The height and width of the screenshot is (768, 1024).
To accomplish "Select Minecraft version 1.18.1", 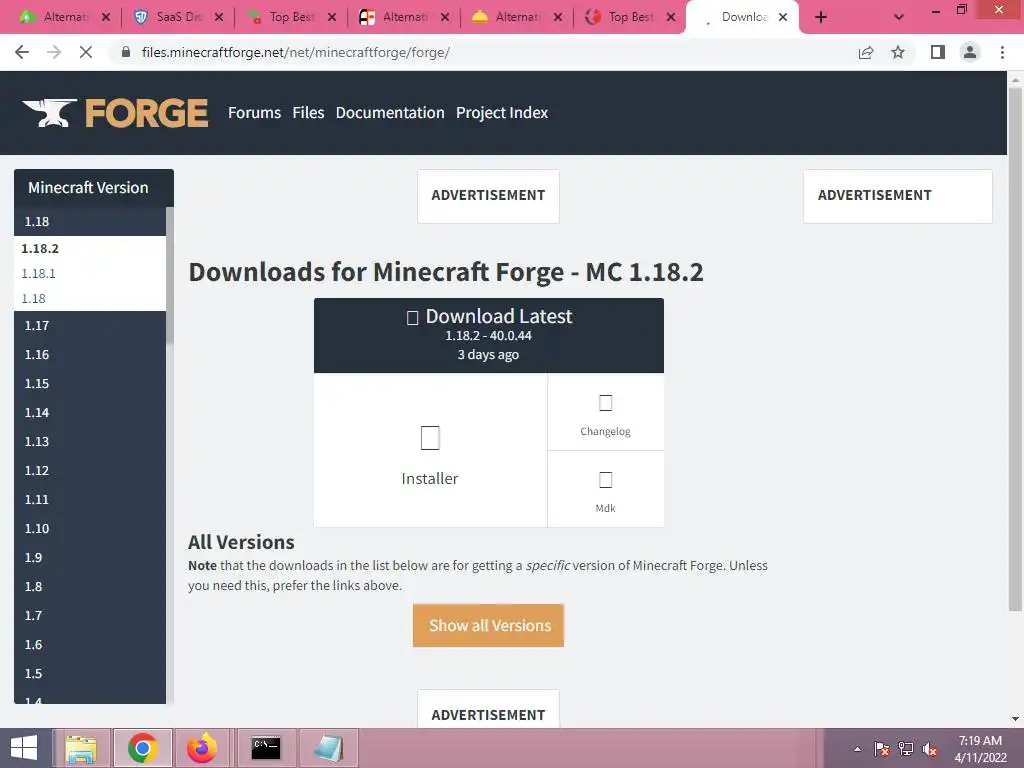I will pyautogui.click(x=39, y=274).
